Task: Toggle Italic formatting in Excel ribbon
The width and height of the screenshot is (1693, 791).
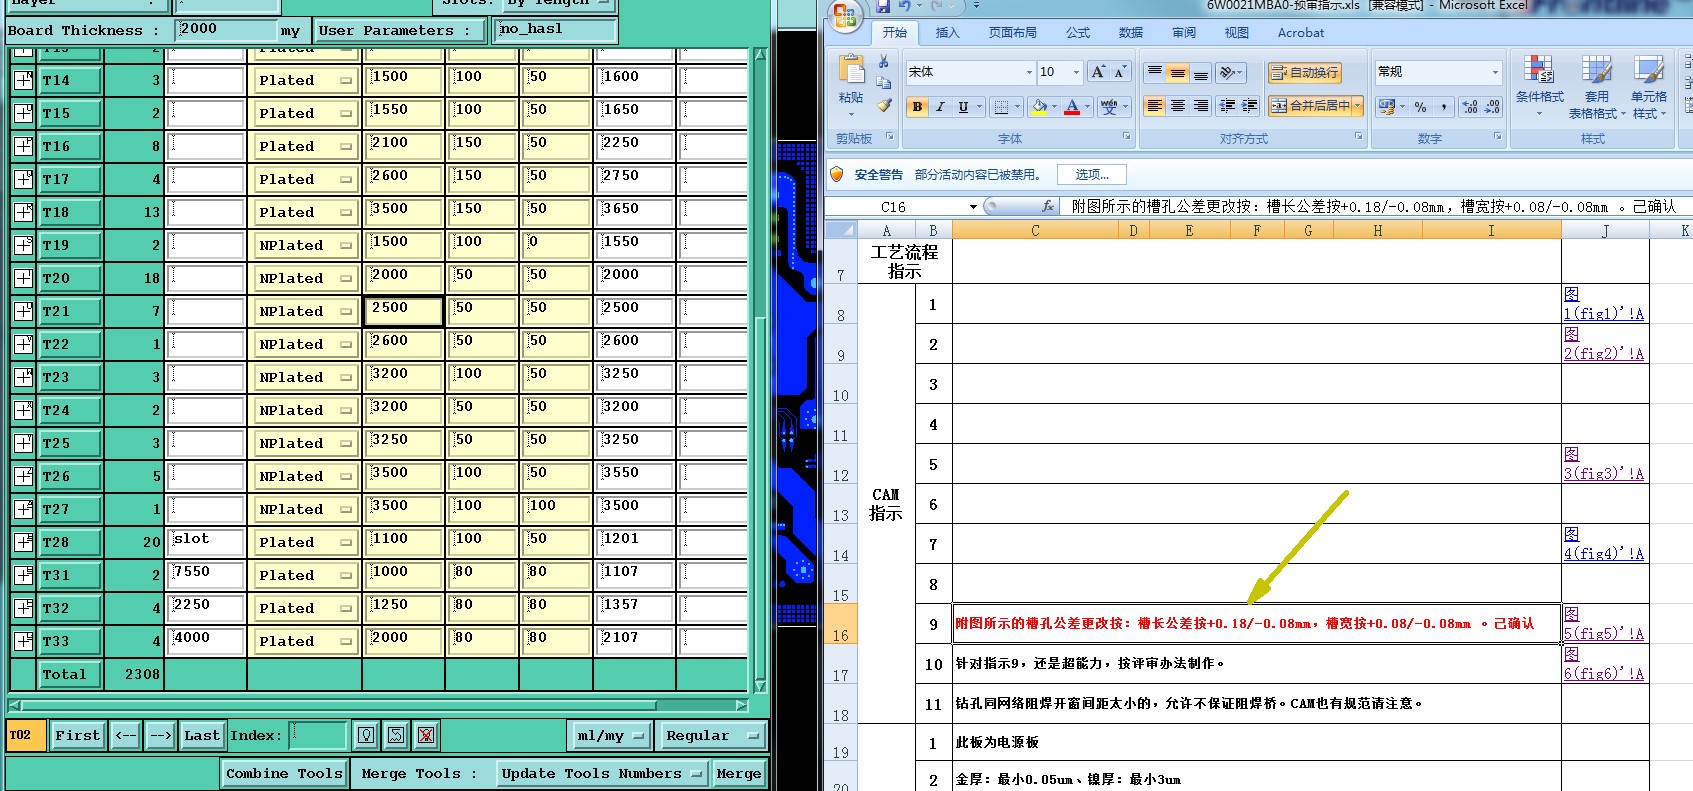Action: [940, 106]
